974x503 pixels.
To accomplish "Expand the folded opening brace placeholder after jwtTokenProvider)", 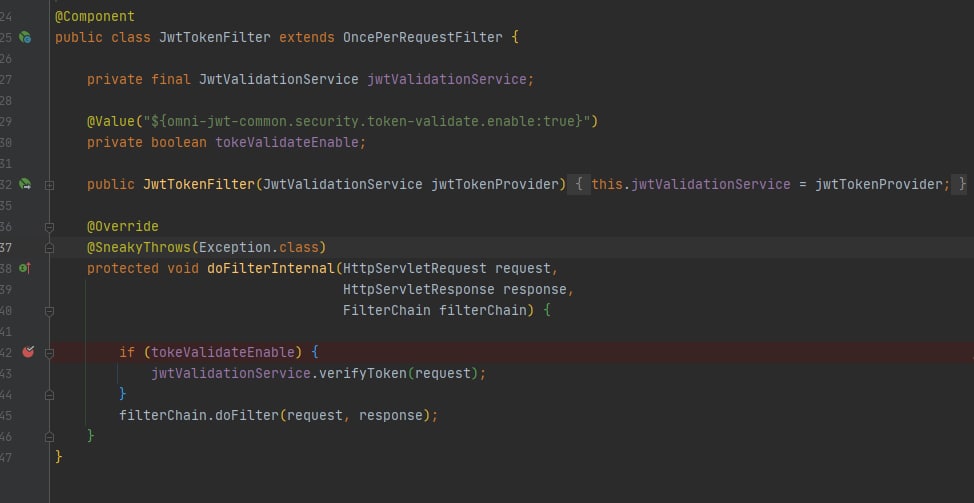I will point(578,184).
